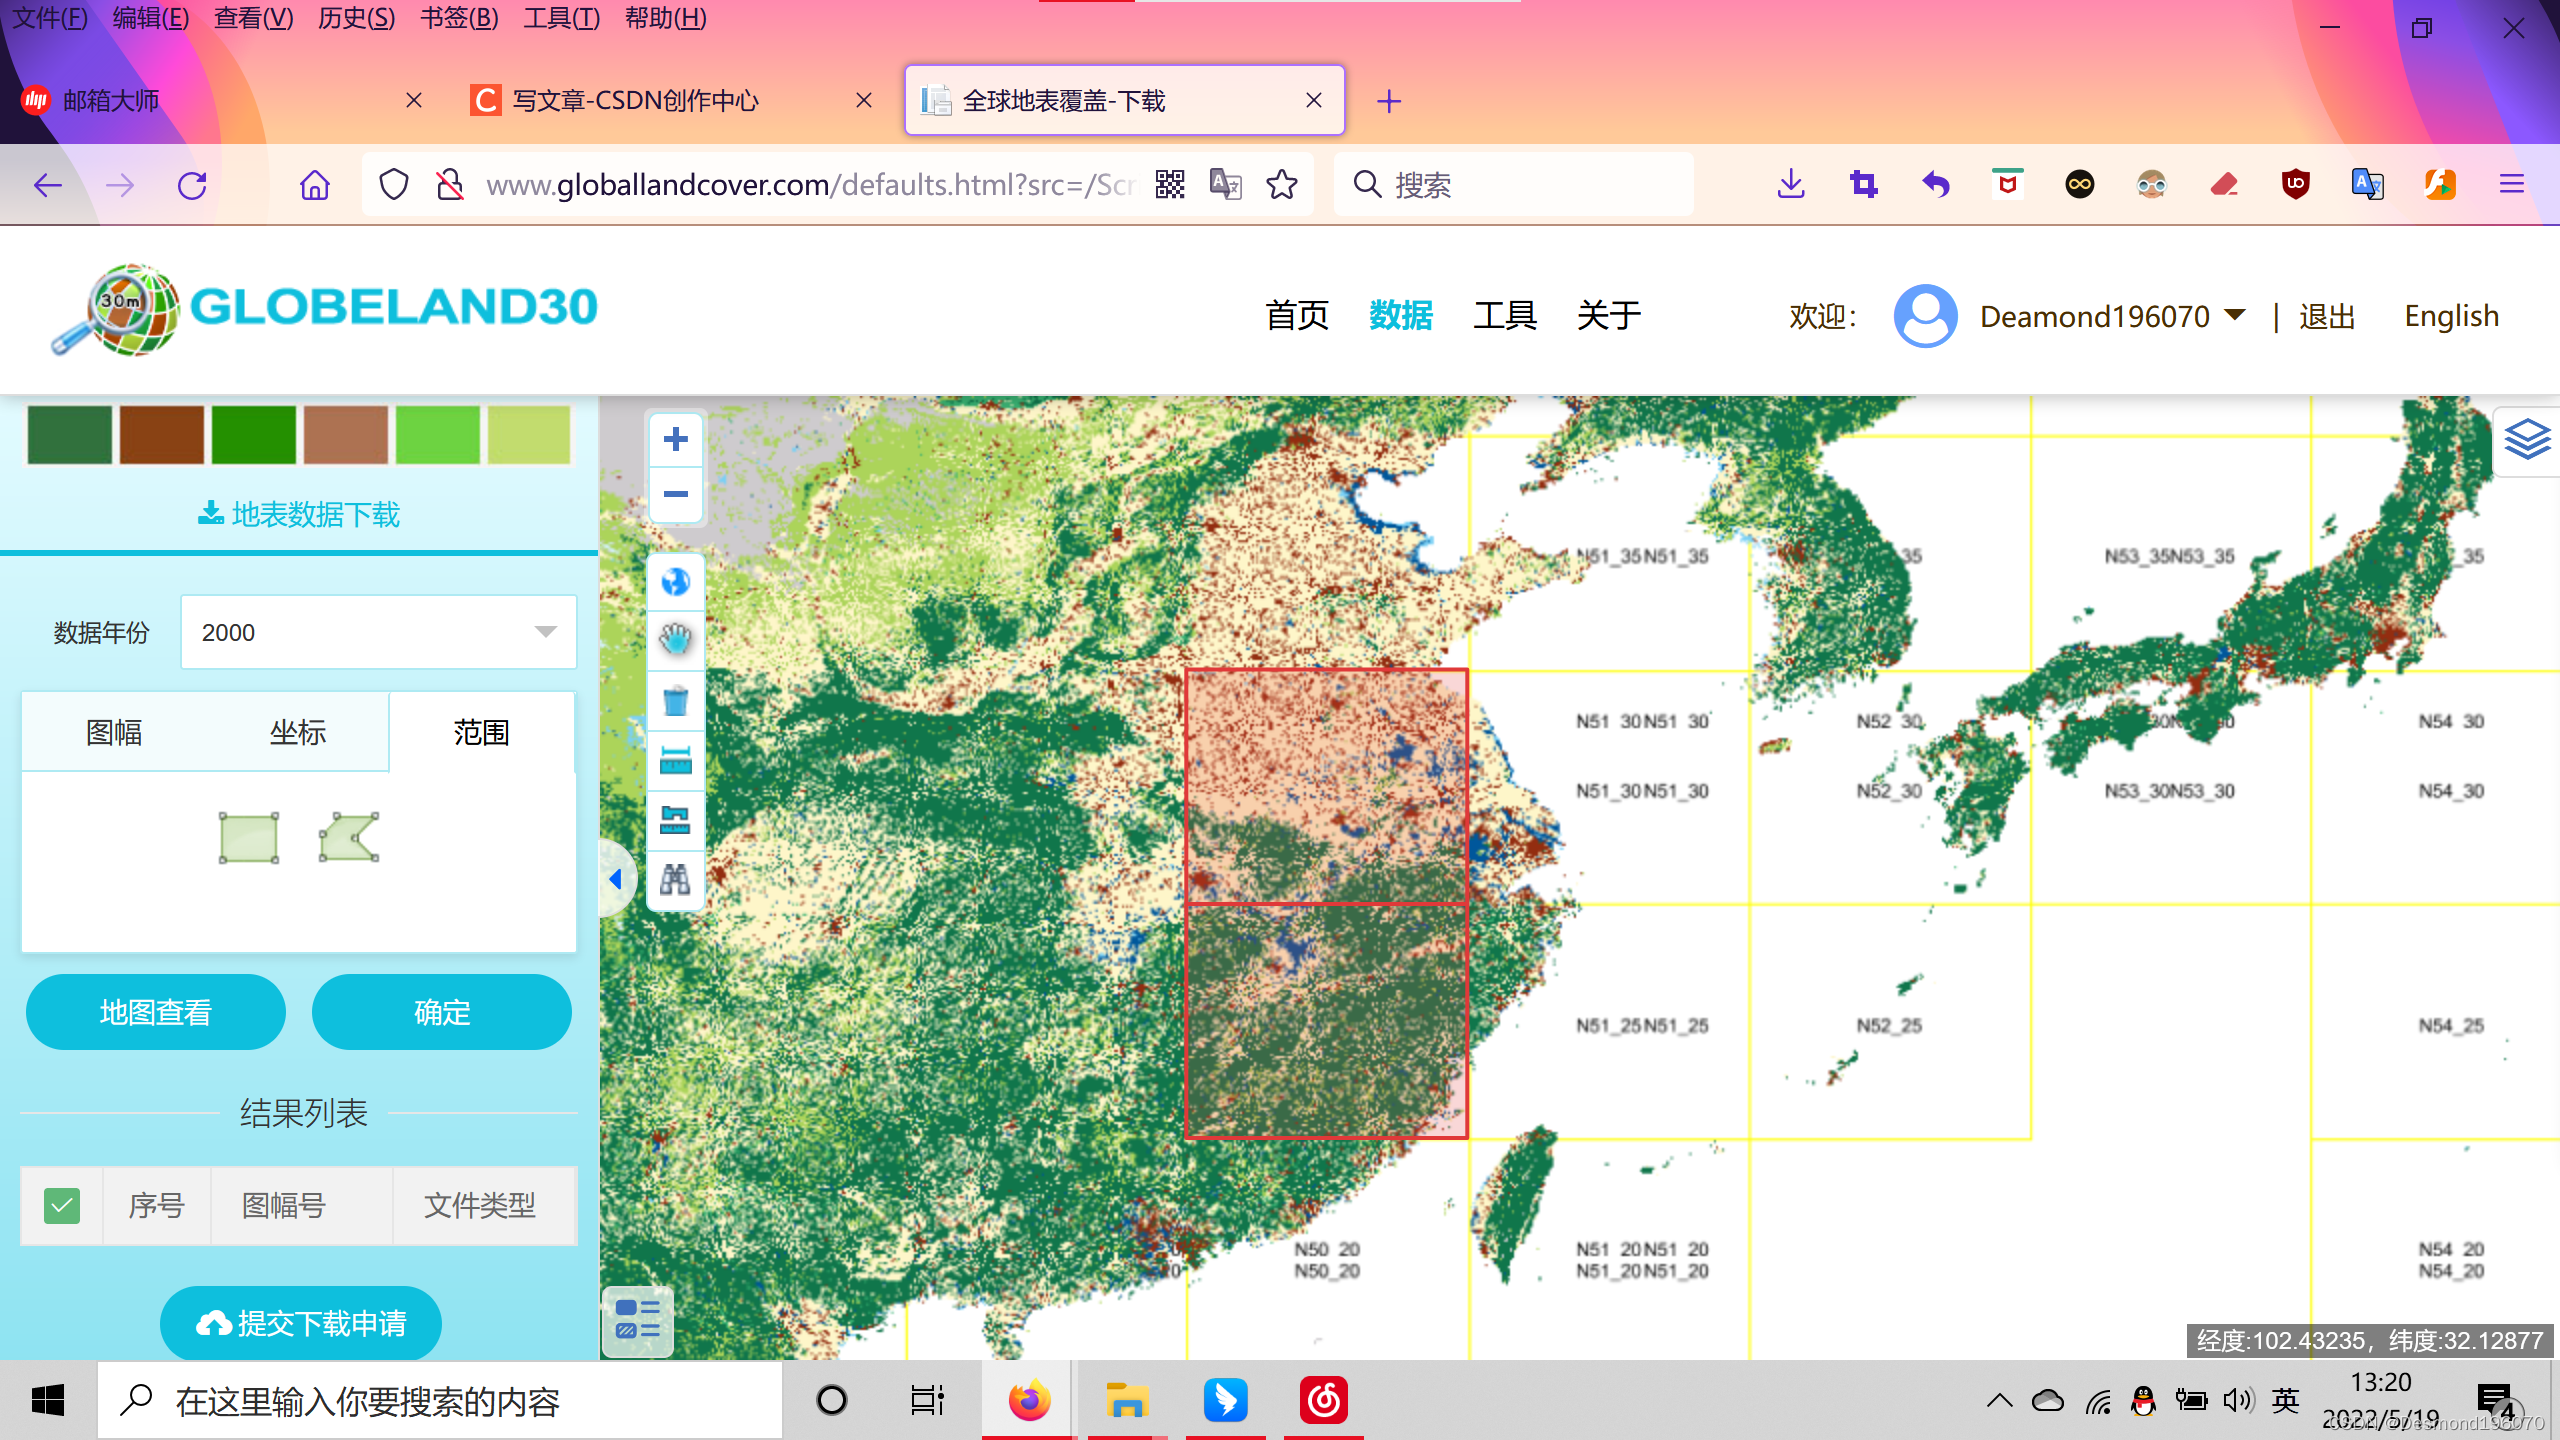Screen dimensions: 2560x1440
Task: Click the globe full-extent map icon
Action: click(676, 582)
